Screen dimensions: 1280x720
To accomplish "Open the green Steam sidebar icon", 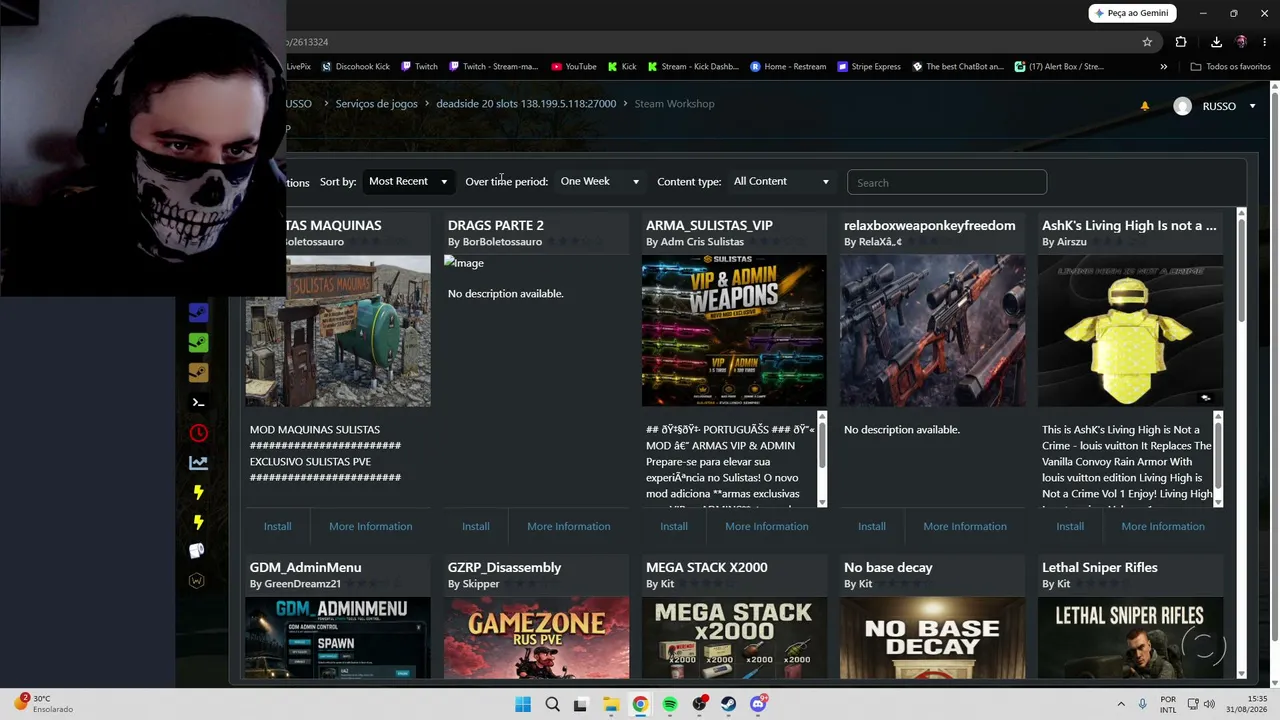I will [x=198, y=343].
